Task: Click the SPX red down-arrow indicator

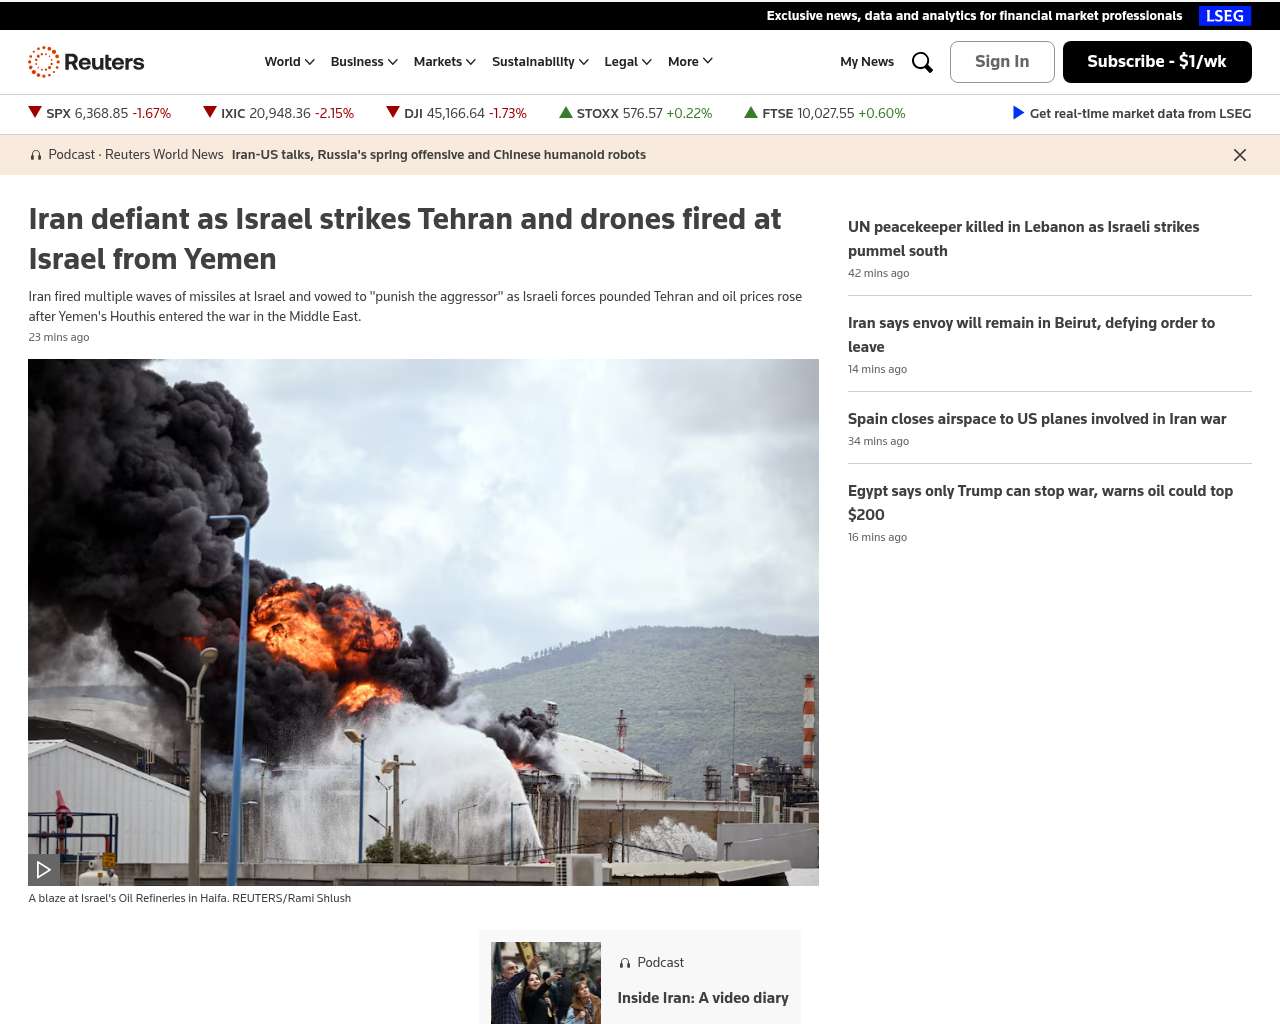Action: point(35,113)
